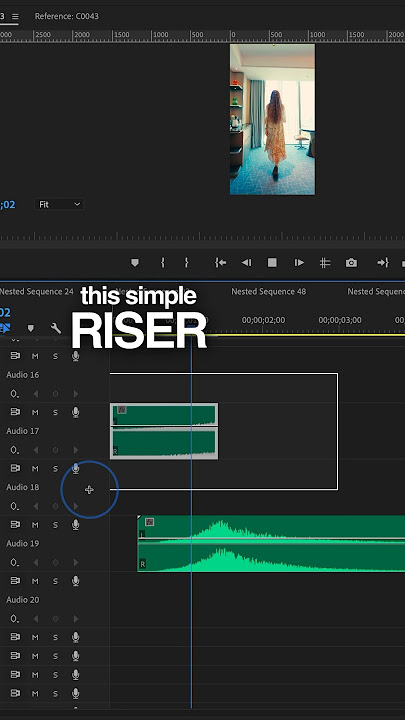The height and width of the screenshot is (720, 405).
Task: Click the Mark In bracket icon
Action: coord(162,263)
